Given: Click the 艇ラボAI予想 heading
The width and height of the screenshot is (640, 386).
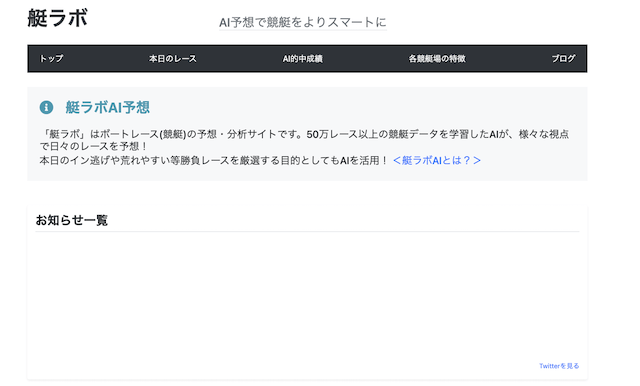Looking at the screenshot, I should 108,107.
